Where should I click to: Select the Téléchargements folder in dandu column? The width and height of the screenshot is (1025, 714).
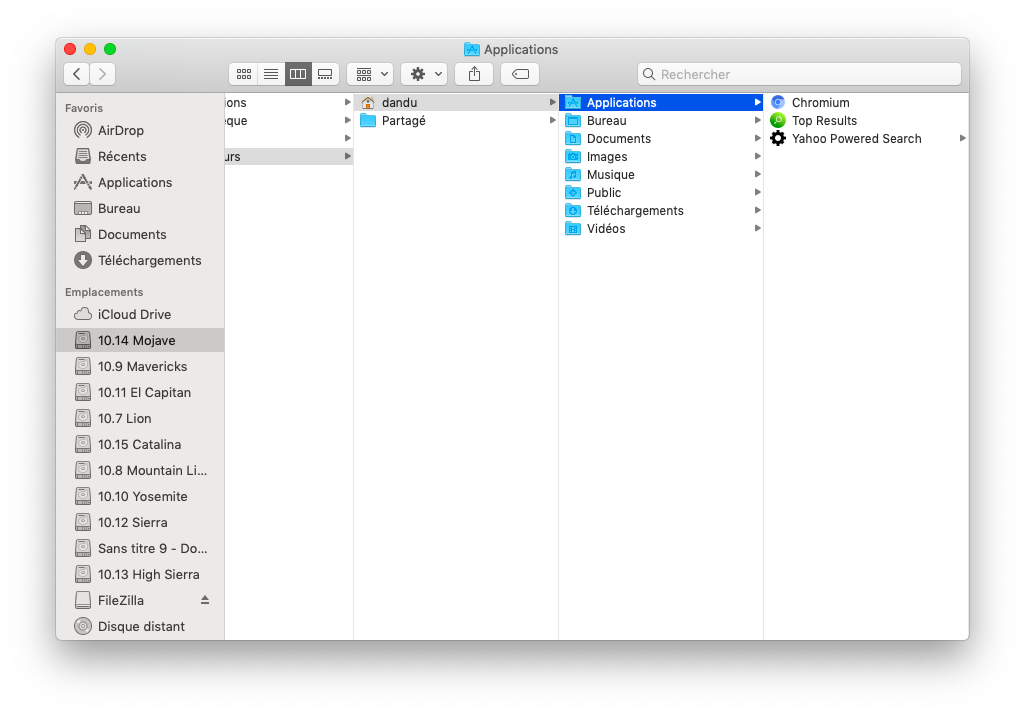pyautogui.click(x=661, y=211)
